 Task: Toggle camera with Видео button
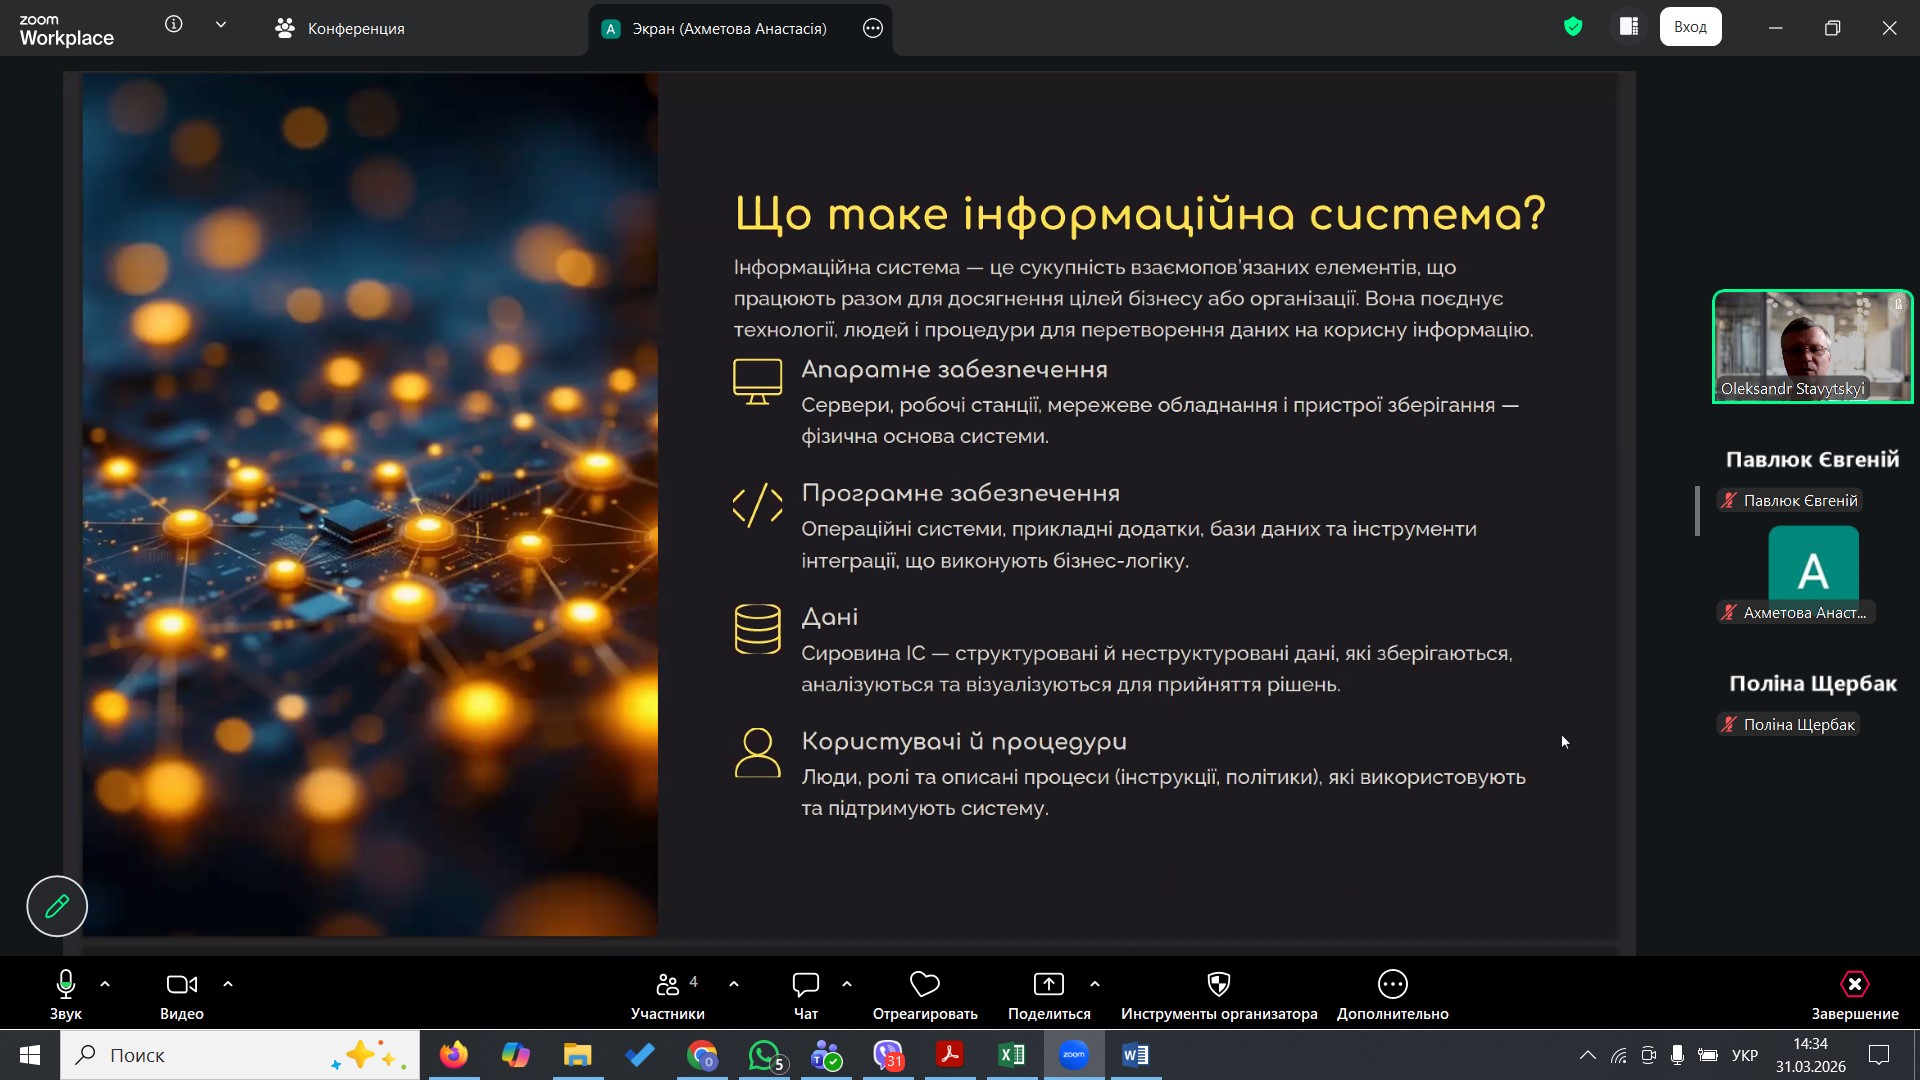click(181, 985)
